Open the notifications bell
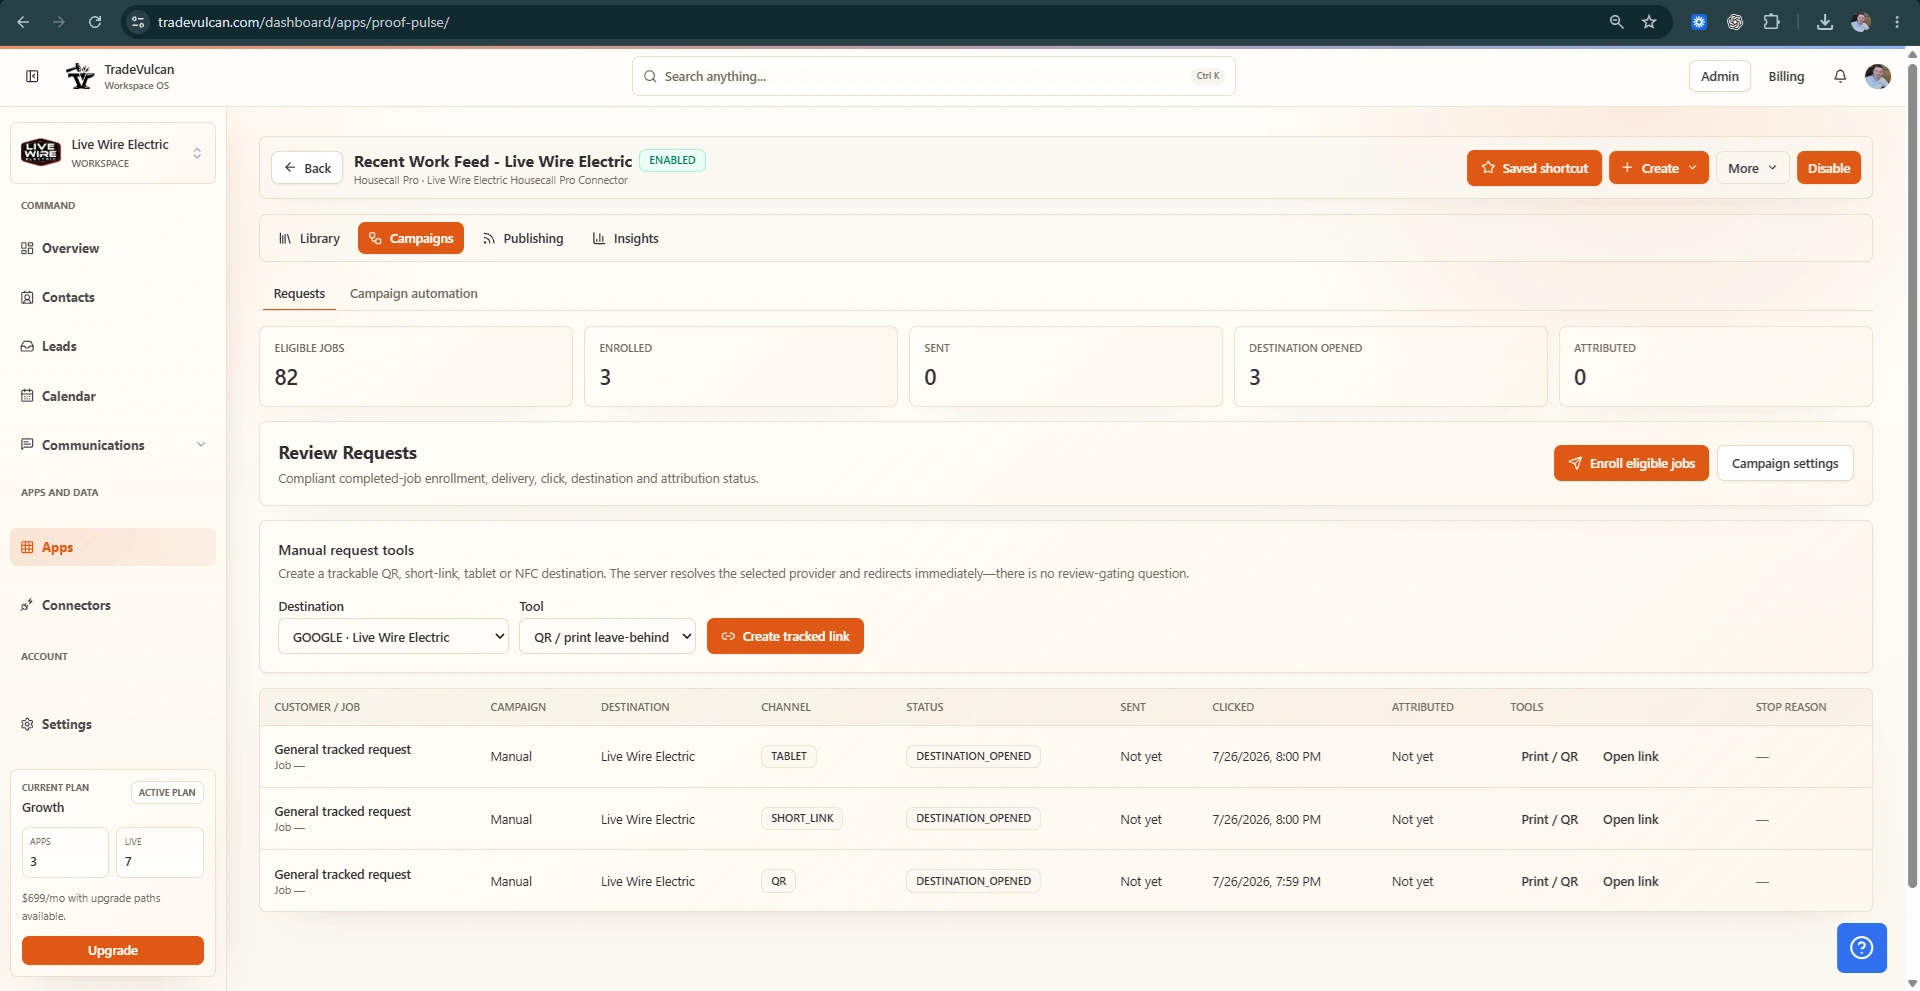The height and width of the screenshot is (991, 1920). [1840, 76]
